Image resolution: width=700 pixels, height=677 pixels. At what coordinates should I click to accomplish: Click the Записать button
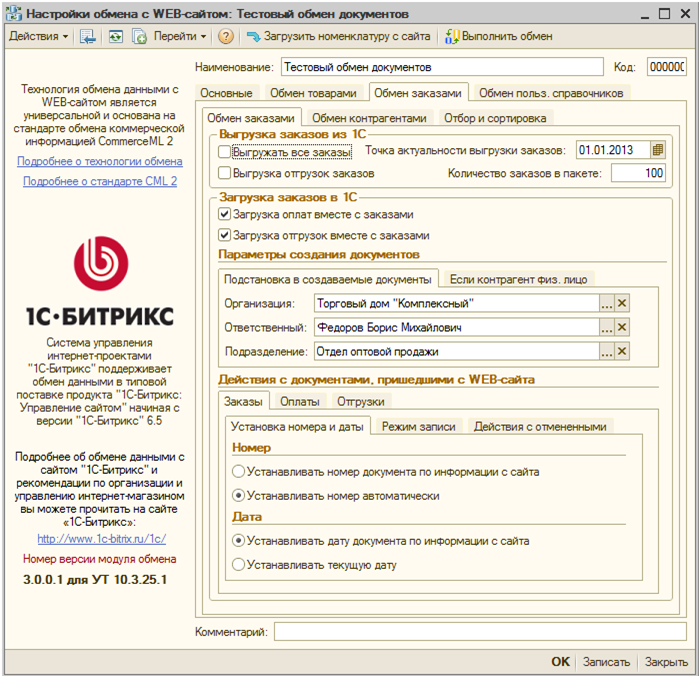click(606, 661)
